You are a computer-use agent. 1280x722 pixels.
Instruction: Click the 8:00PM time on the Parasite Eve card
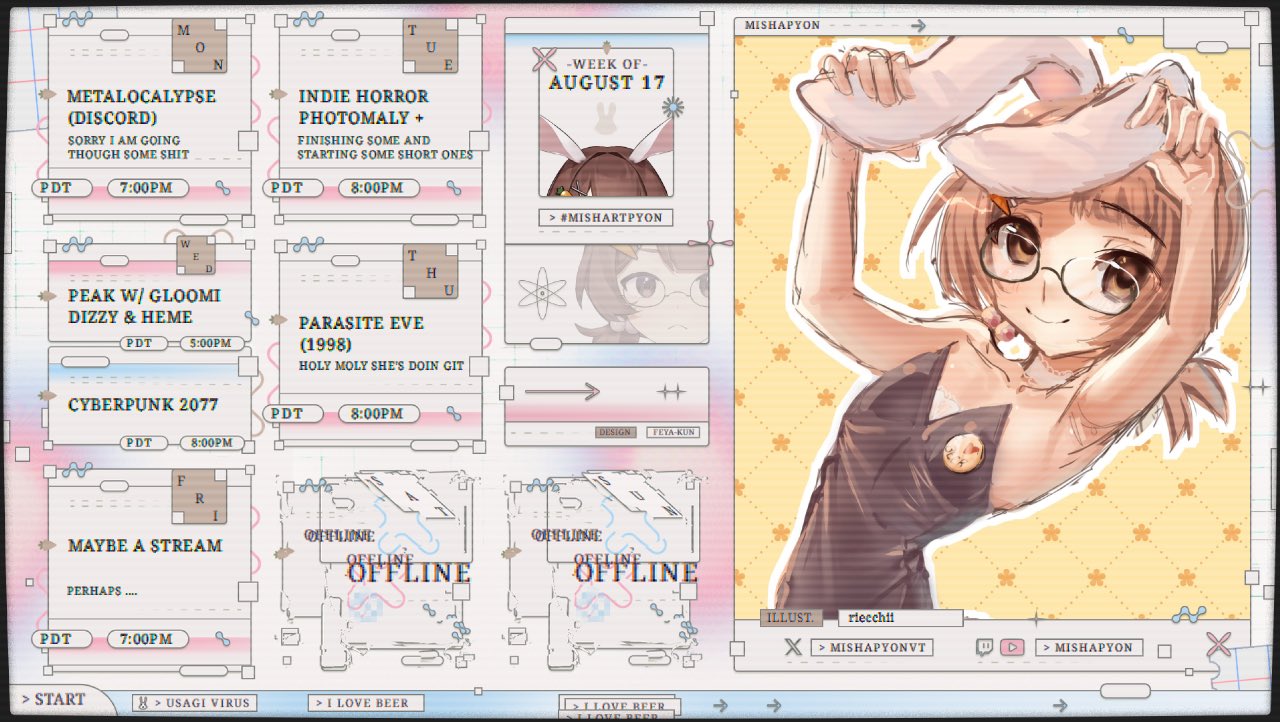[378, 414]
